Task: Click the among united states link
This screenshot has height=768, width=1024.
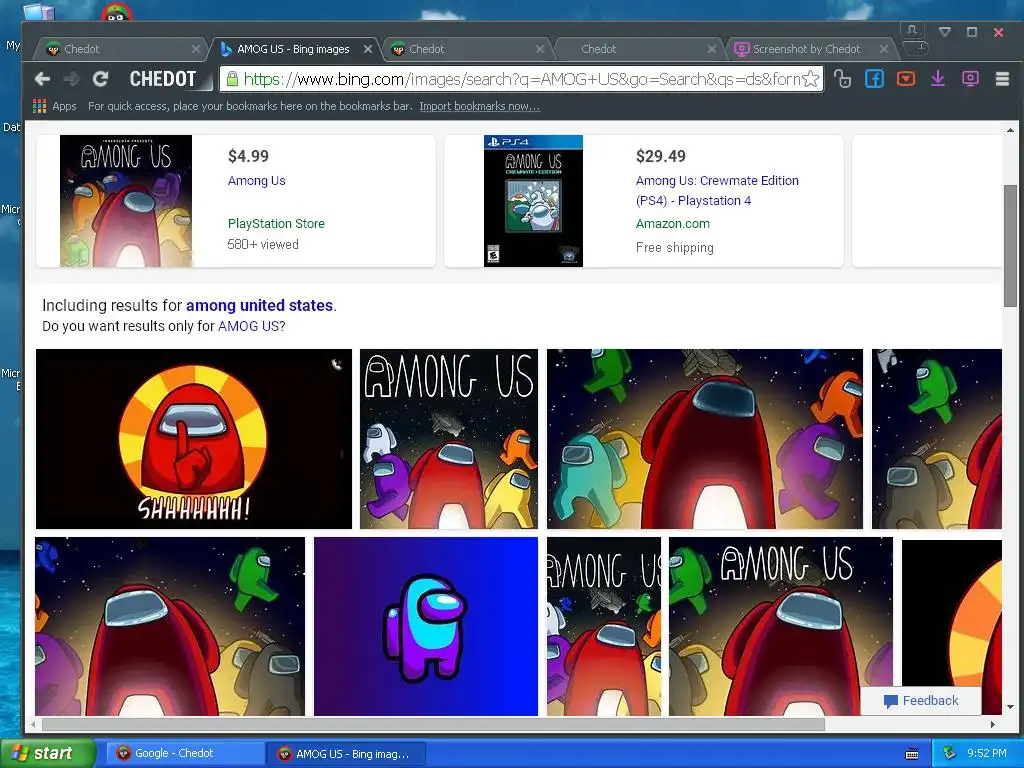Action: (x=259, y=305)
